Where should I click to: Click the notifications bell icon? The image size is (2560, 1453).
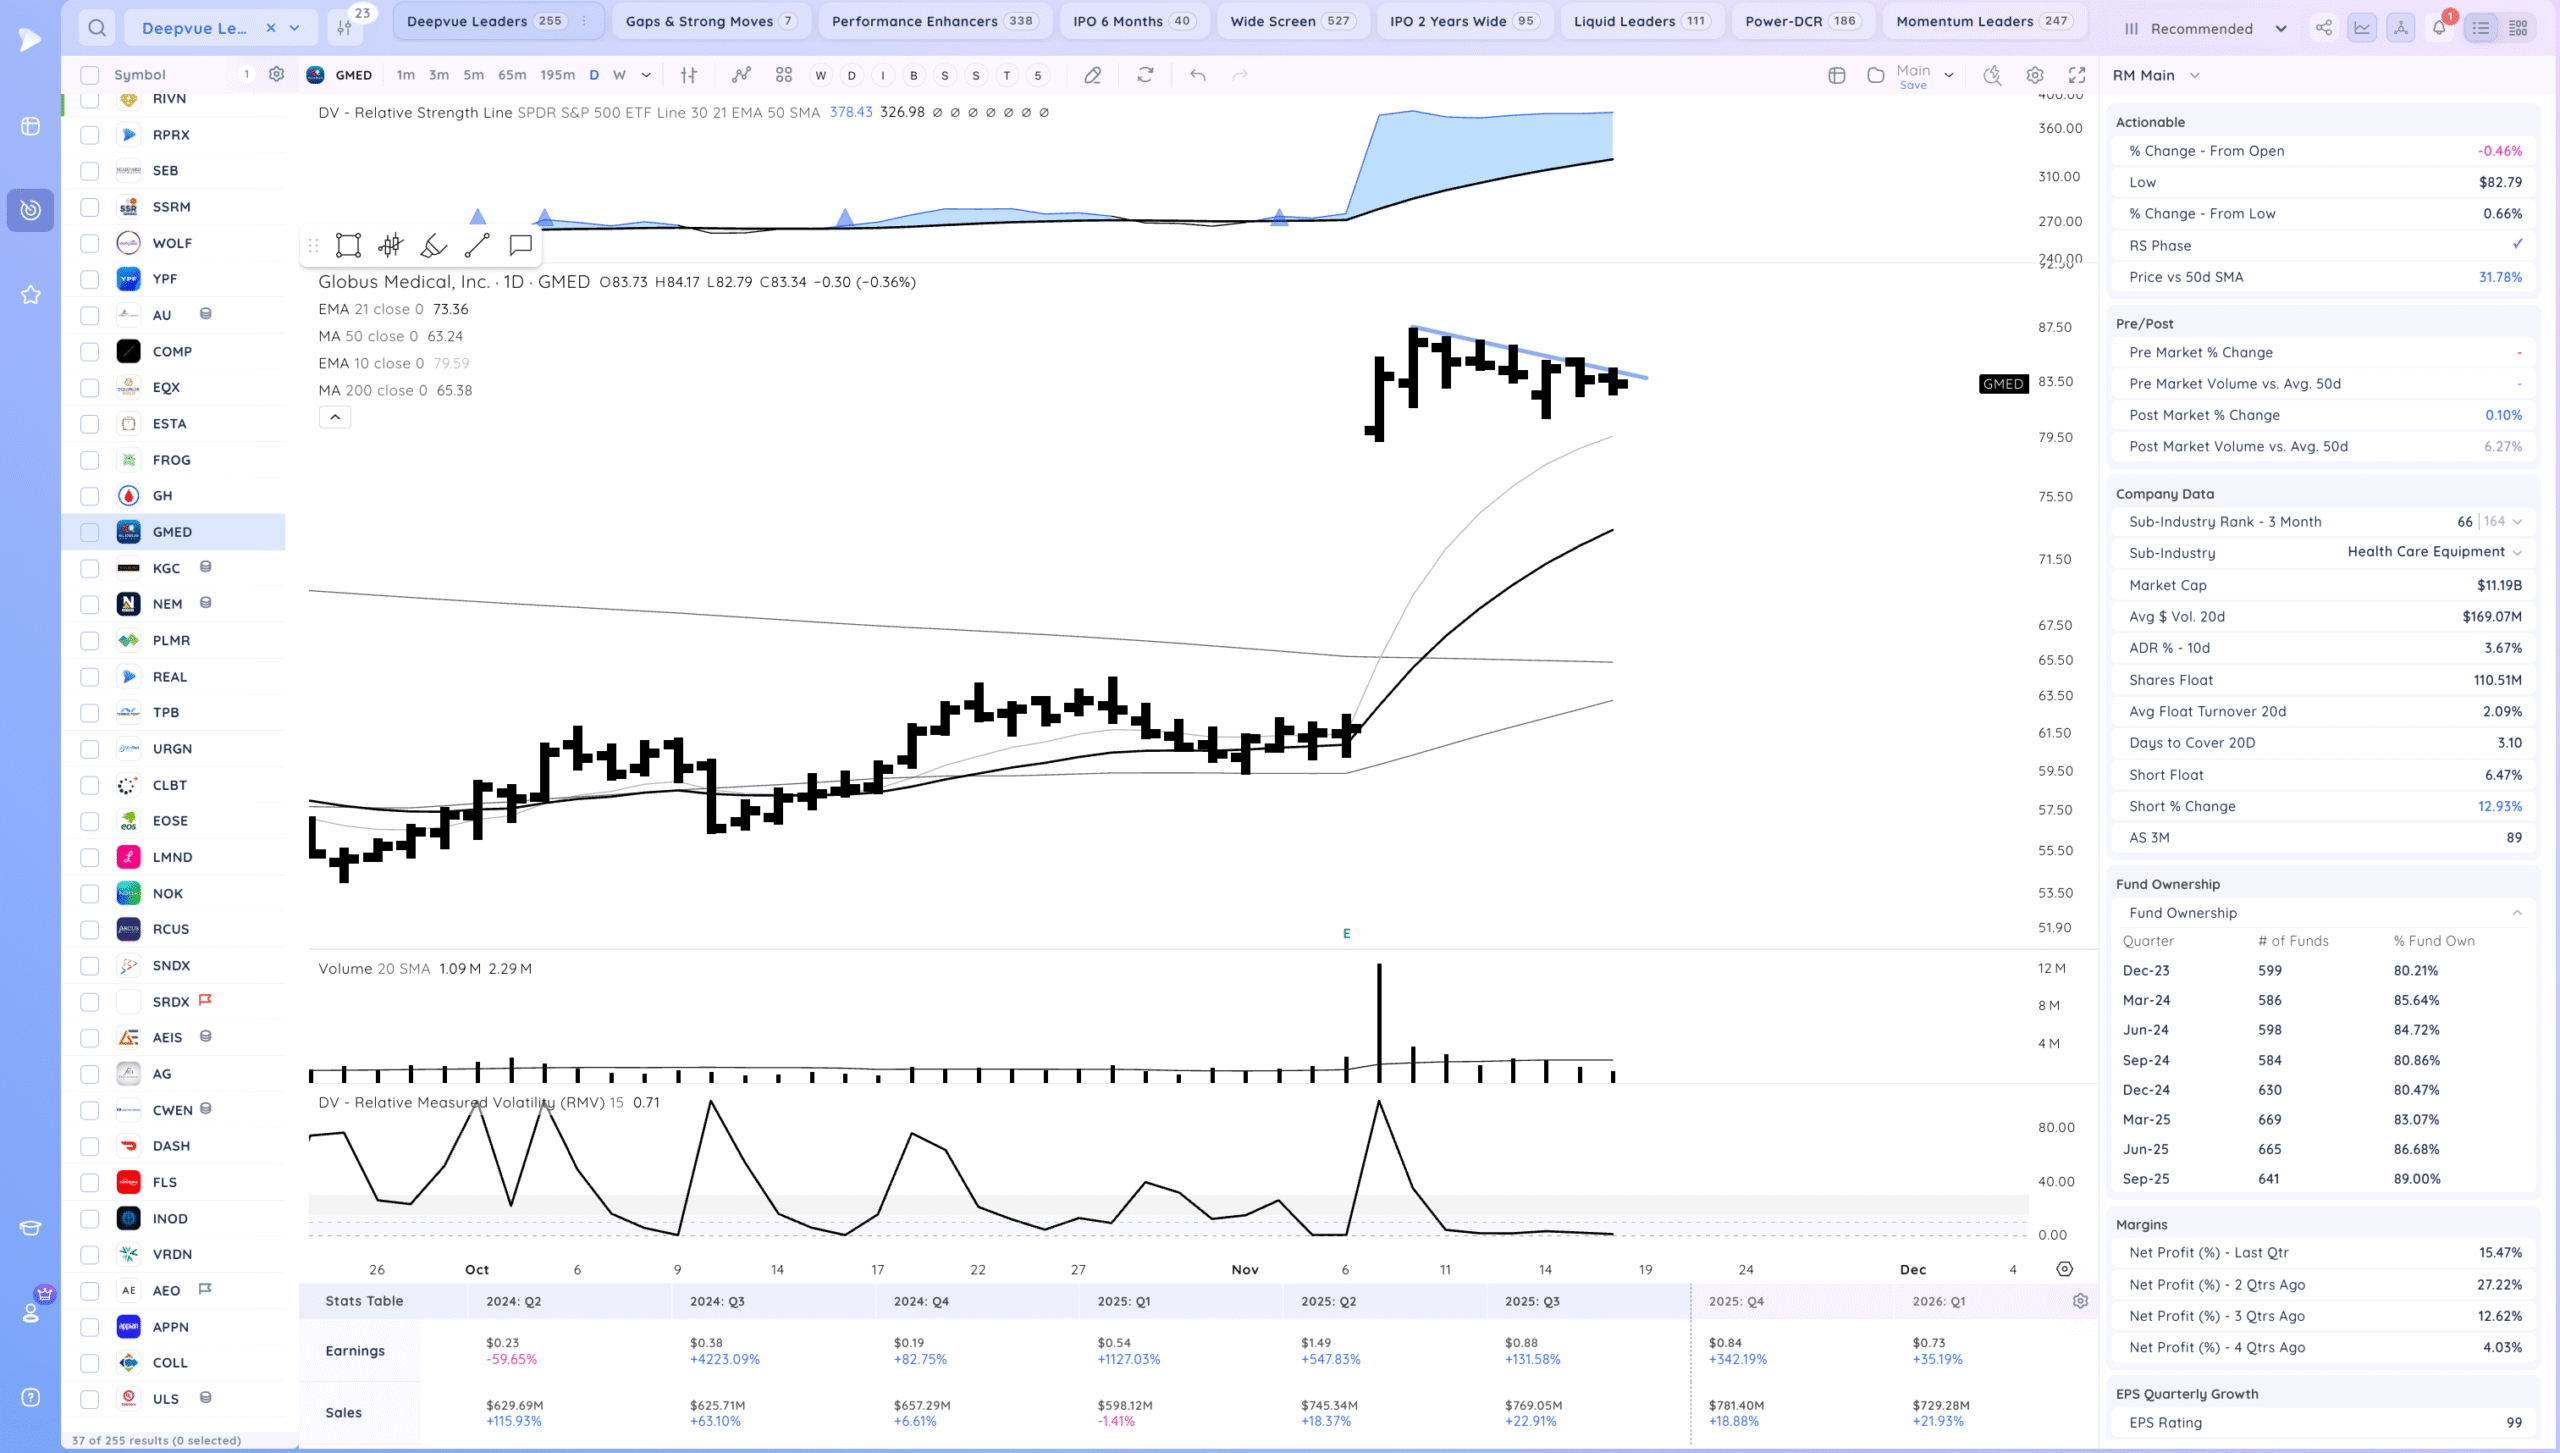pos(2439,28)
